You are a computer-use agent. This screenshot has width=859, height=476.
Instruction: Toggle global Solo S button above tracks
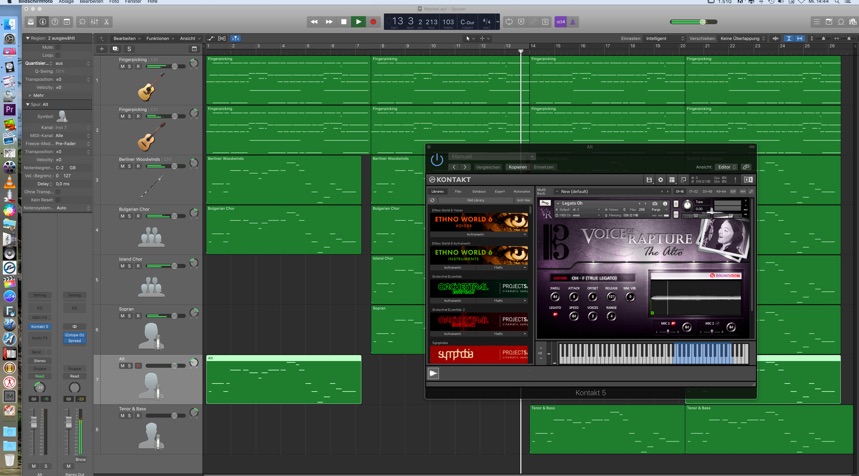click(129, 49)
